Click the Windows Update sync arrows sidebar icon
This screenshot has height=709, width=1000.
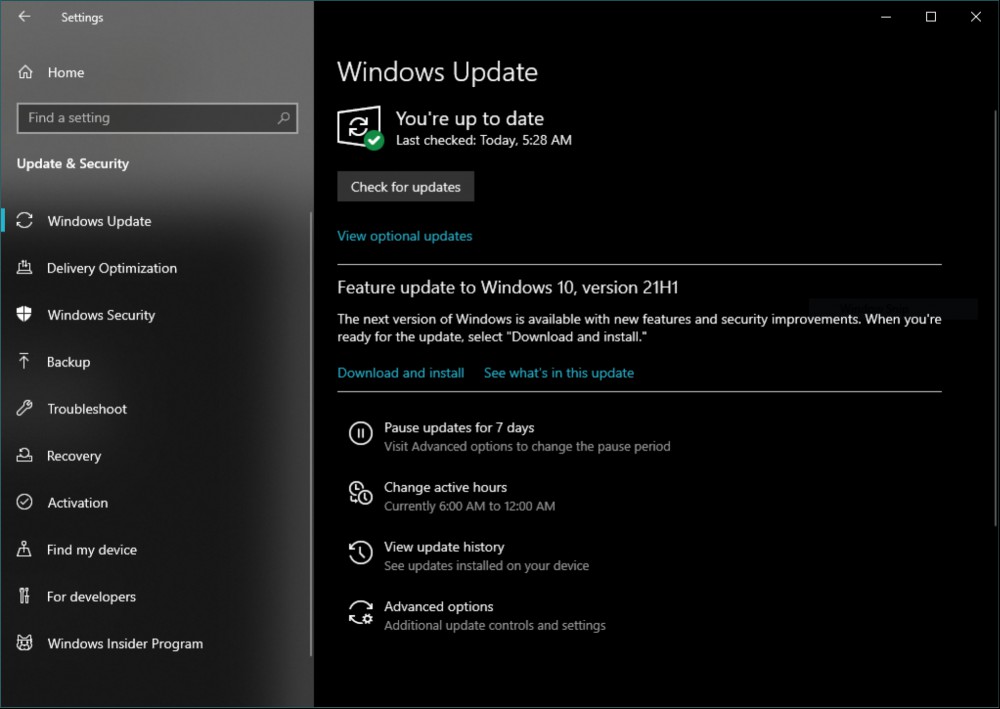[24, 221]
